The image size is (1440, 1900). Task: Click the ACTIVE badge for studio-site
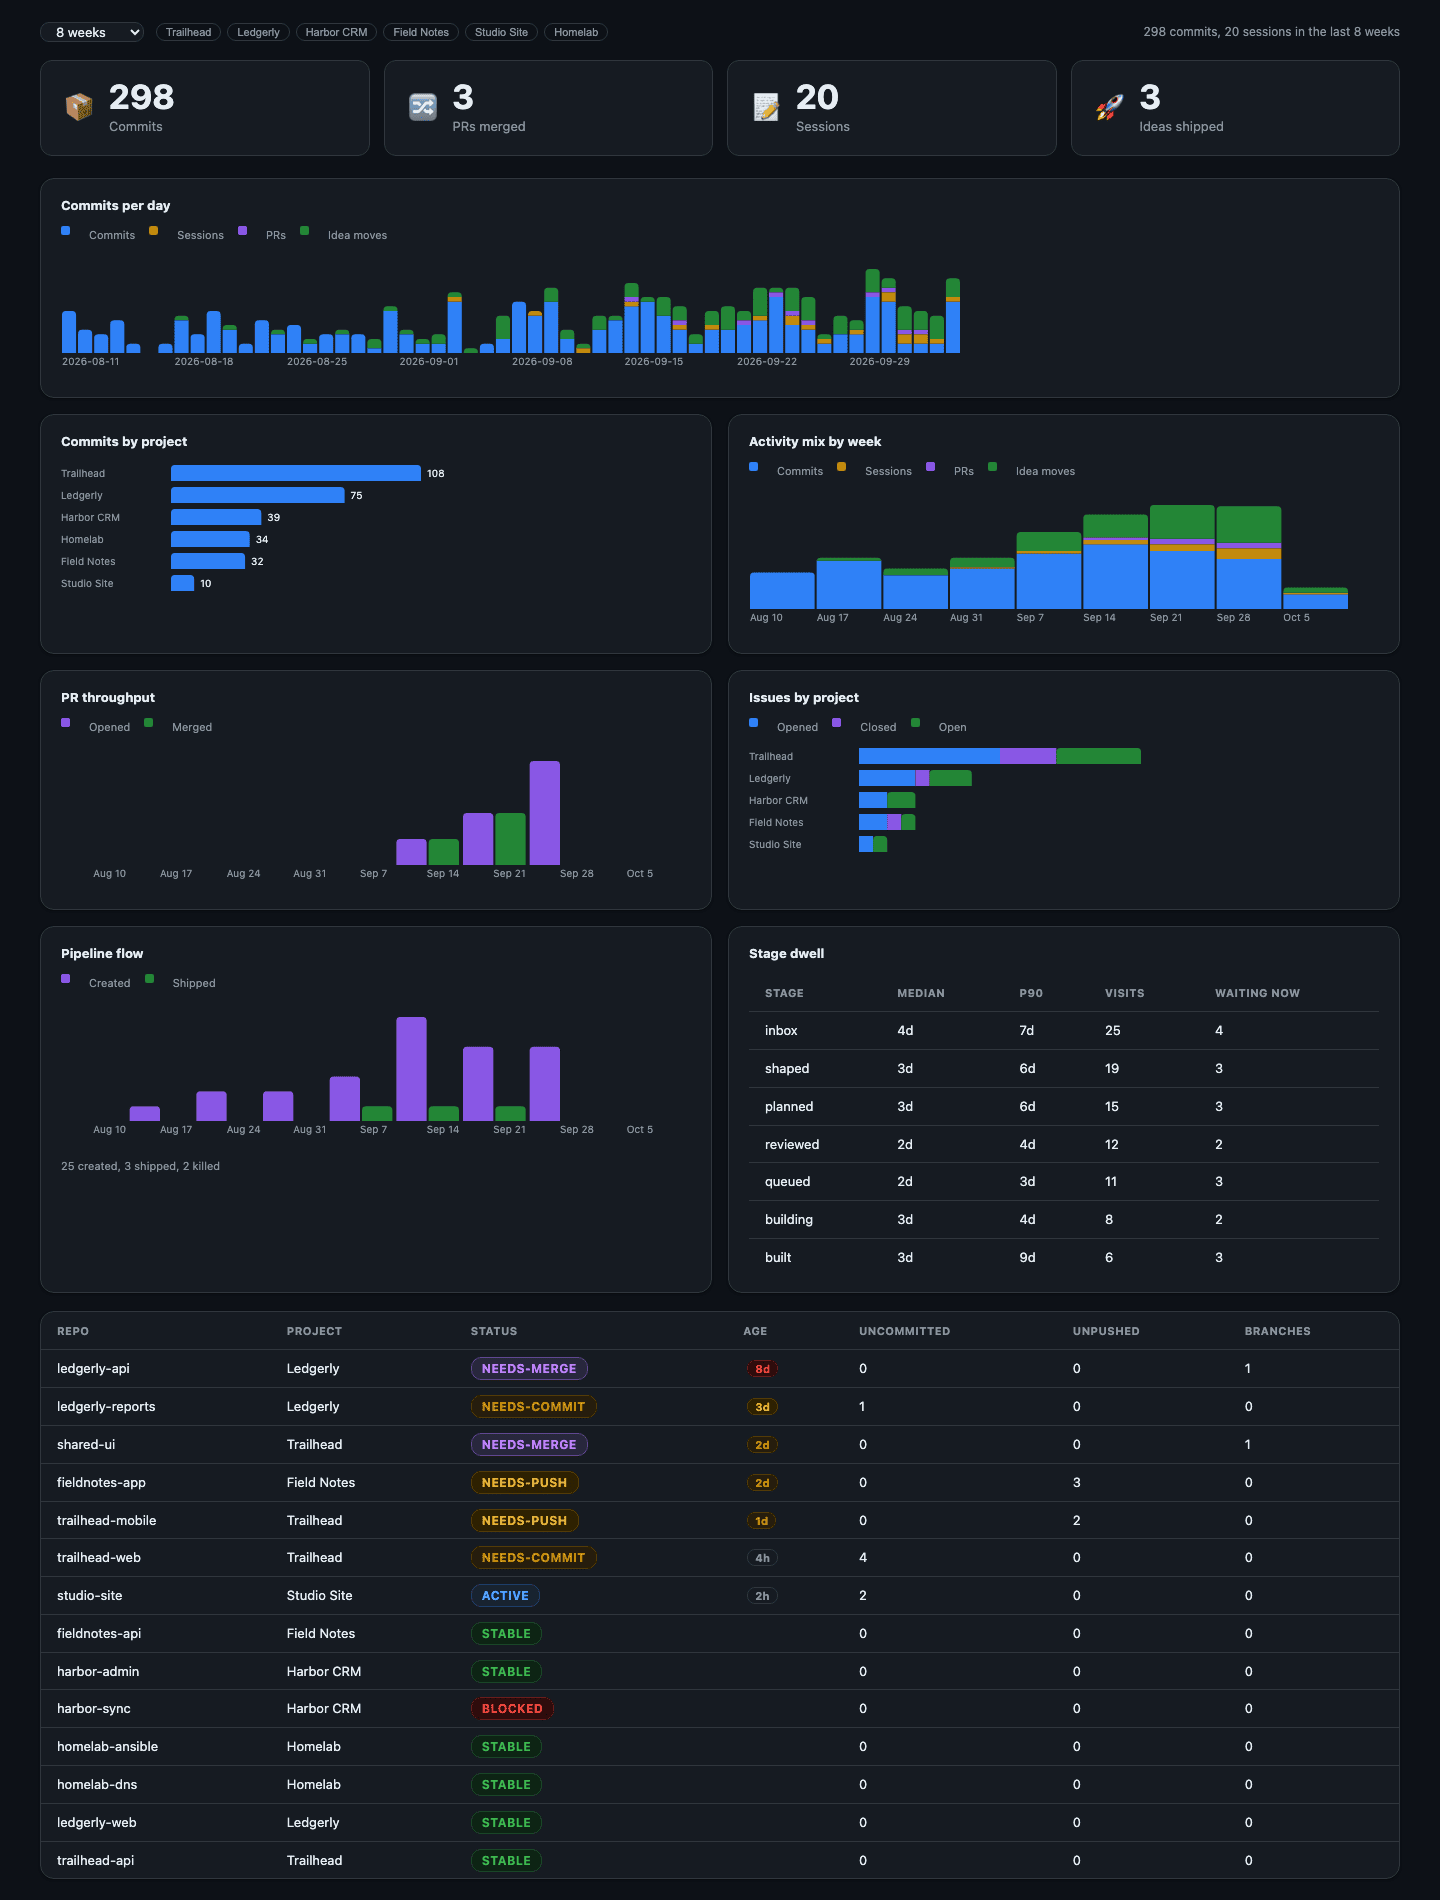coord(505,1596)
